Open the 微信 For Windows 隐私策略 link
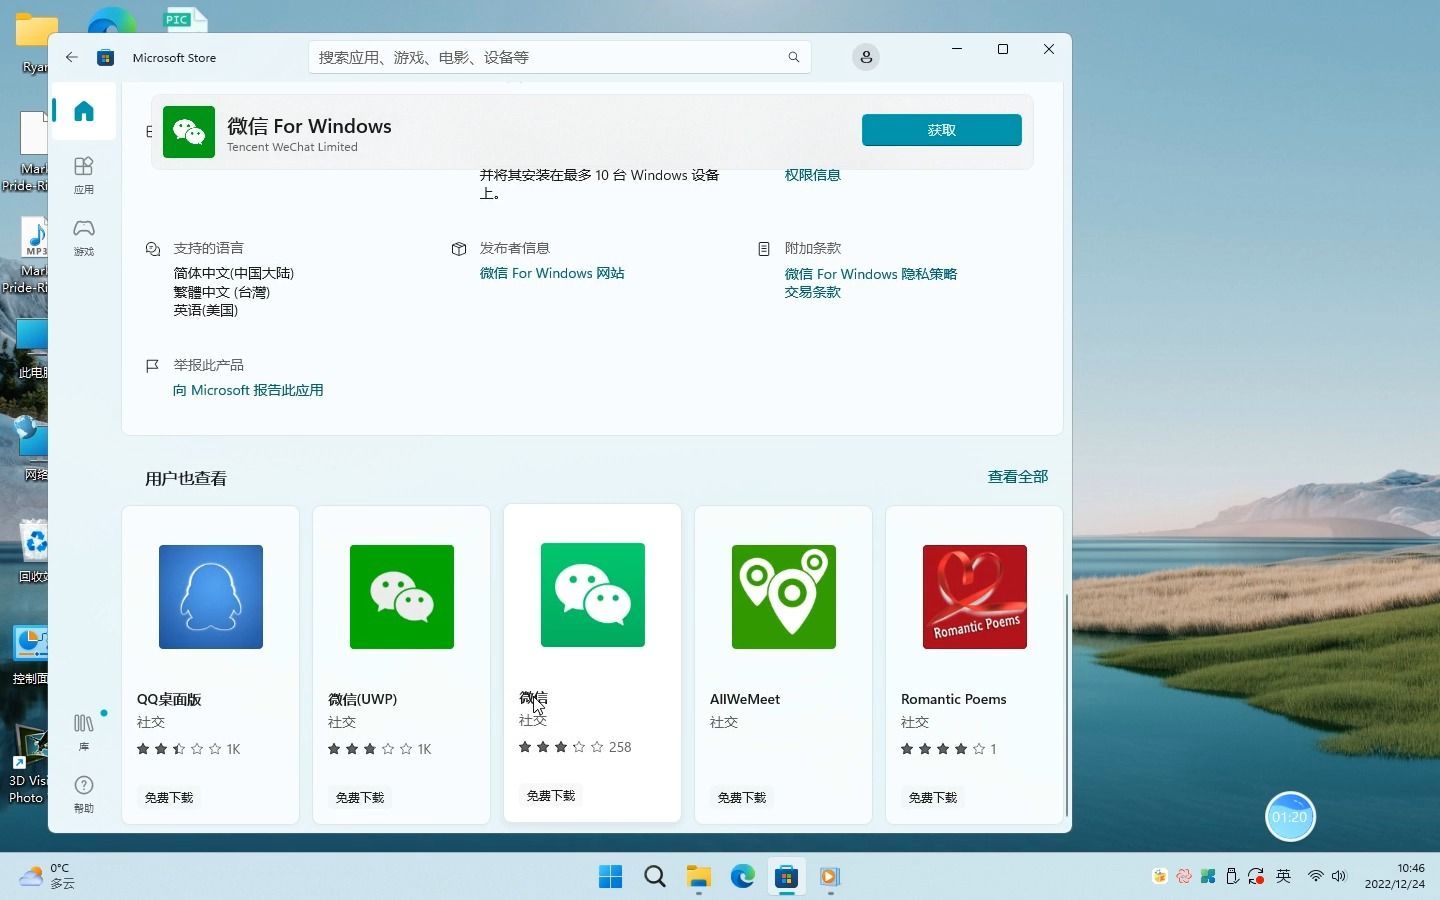This screenshot has width=1440, height=900. (x=871, y=274)
